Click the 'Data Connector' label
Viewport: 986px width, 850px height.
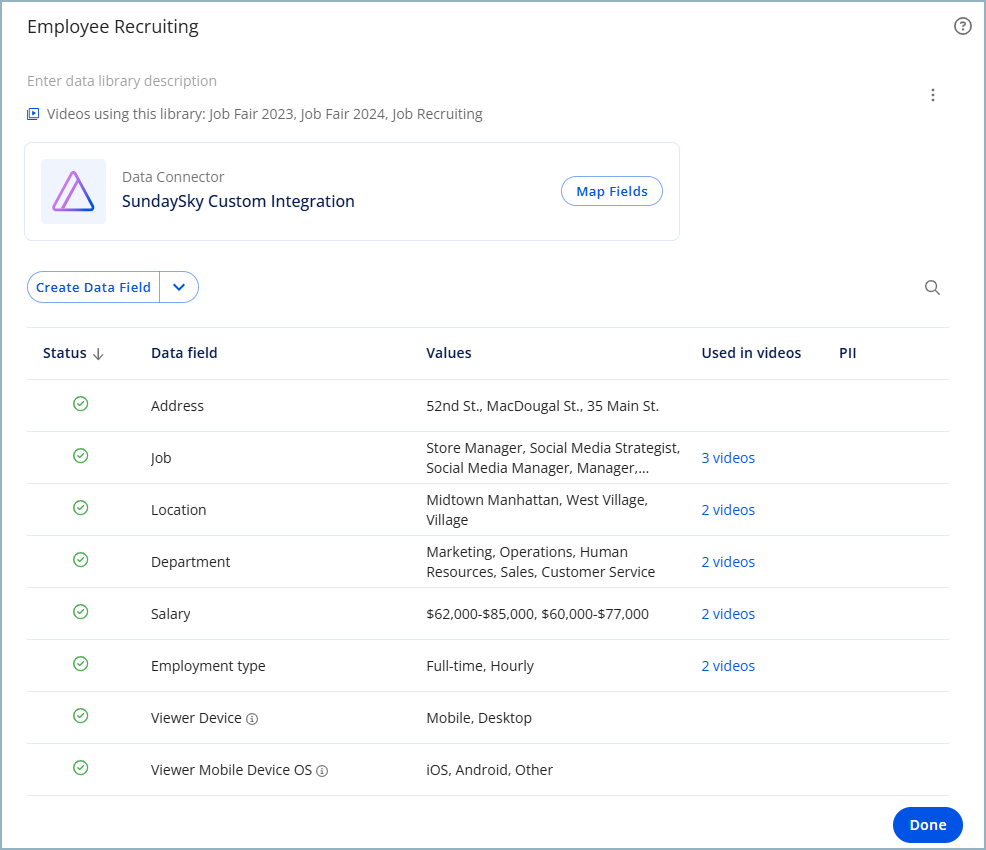(x=173, y=177)
